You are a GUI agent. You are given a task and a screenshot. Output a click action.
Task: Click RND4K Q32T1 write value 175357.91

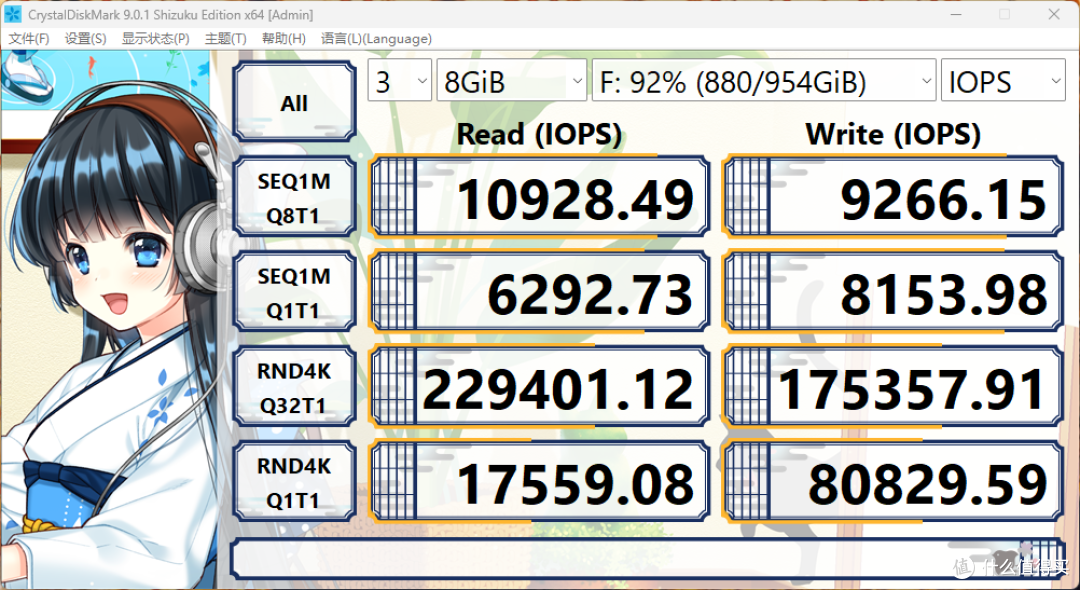point(893,387)
